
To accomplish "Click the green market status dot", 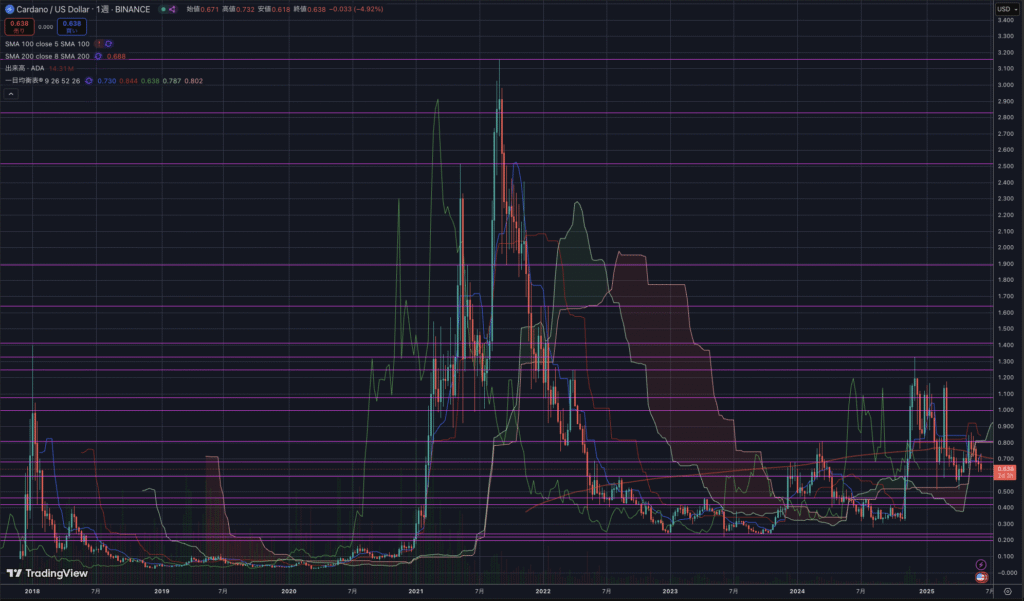I will tap(162, 9).
